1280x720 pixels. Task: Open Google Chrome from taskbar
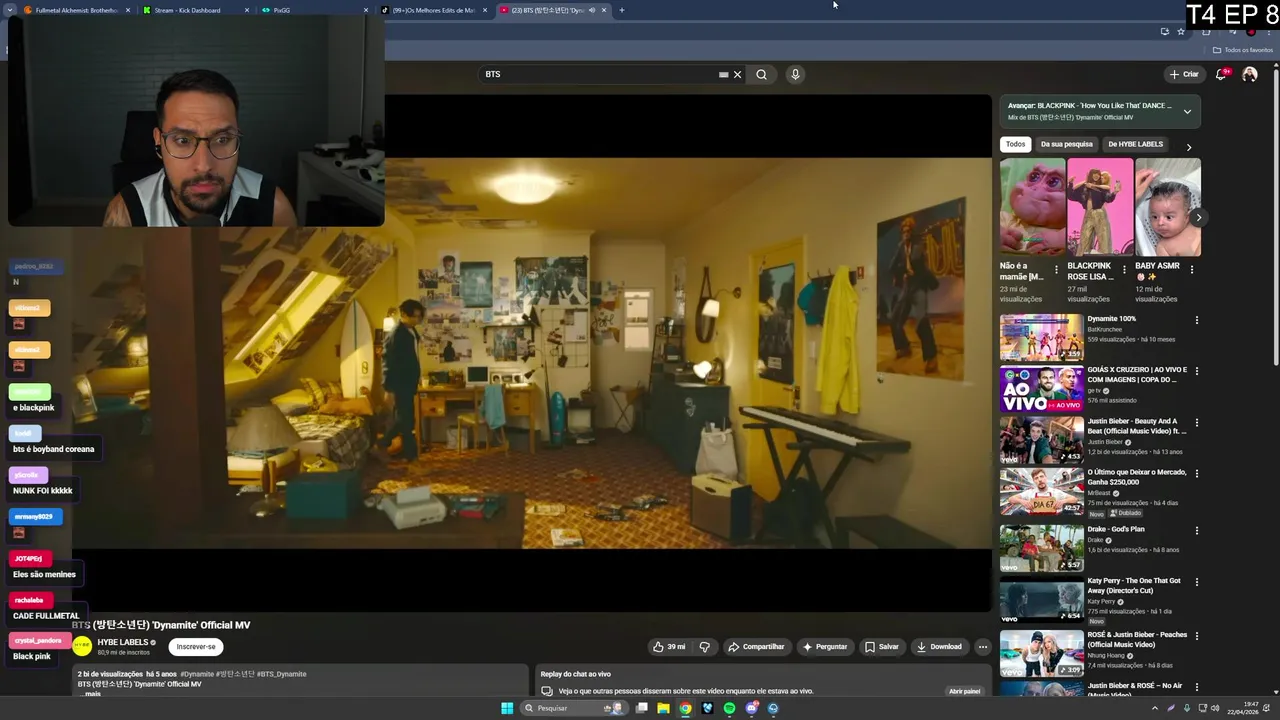coord(685,708)
